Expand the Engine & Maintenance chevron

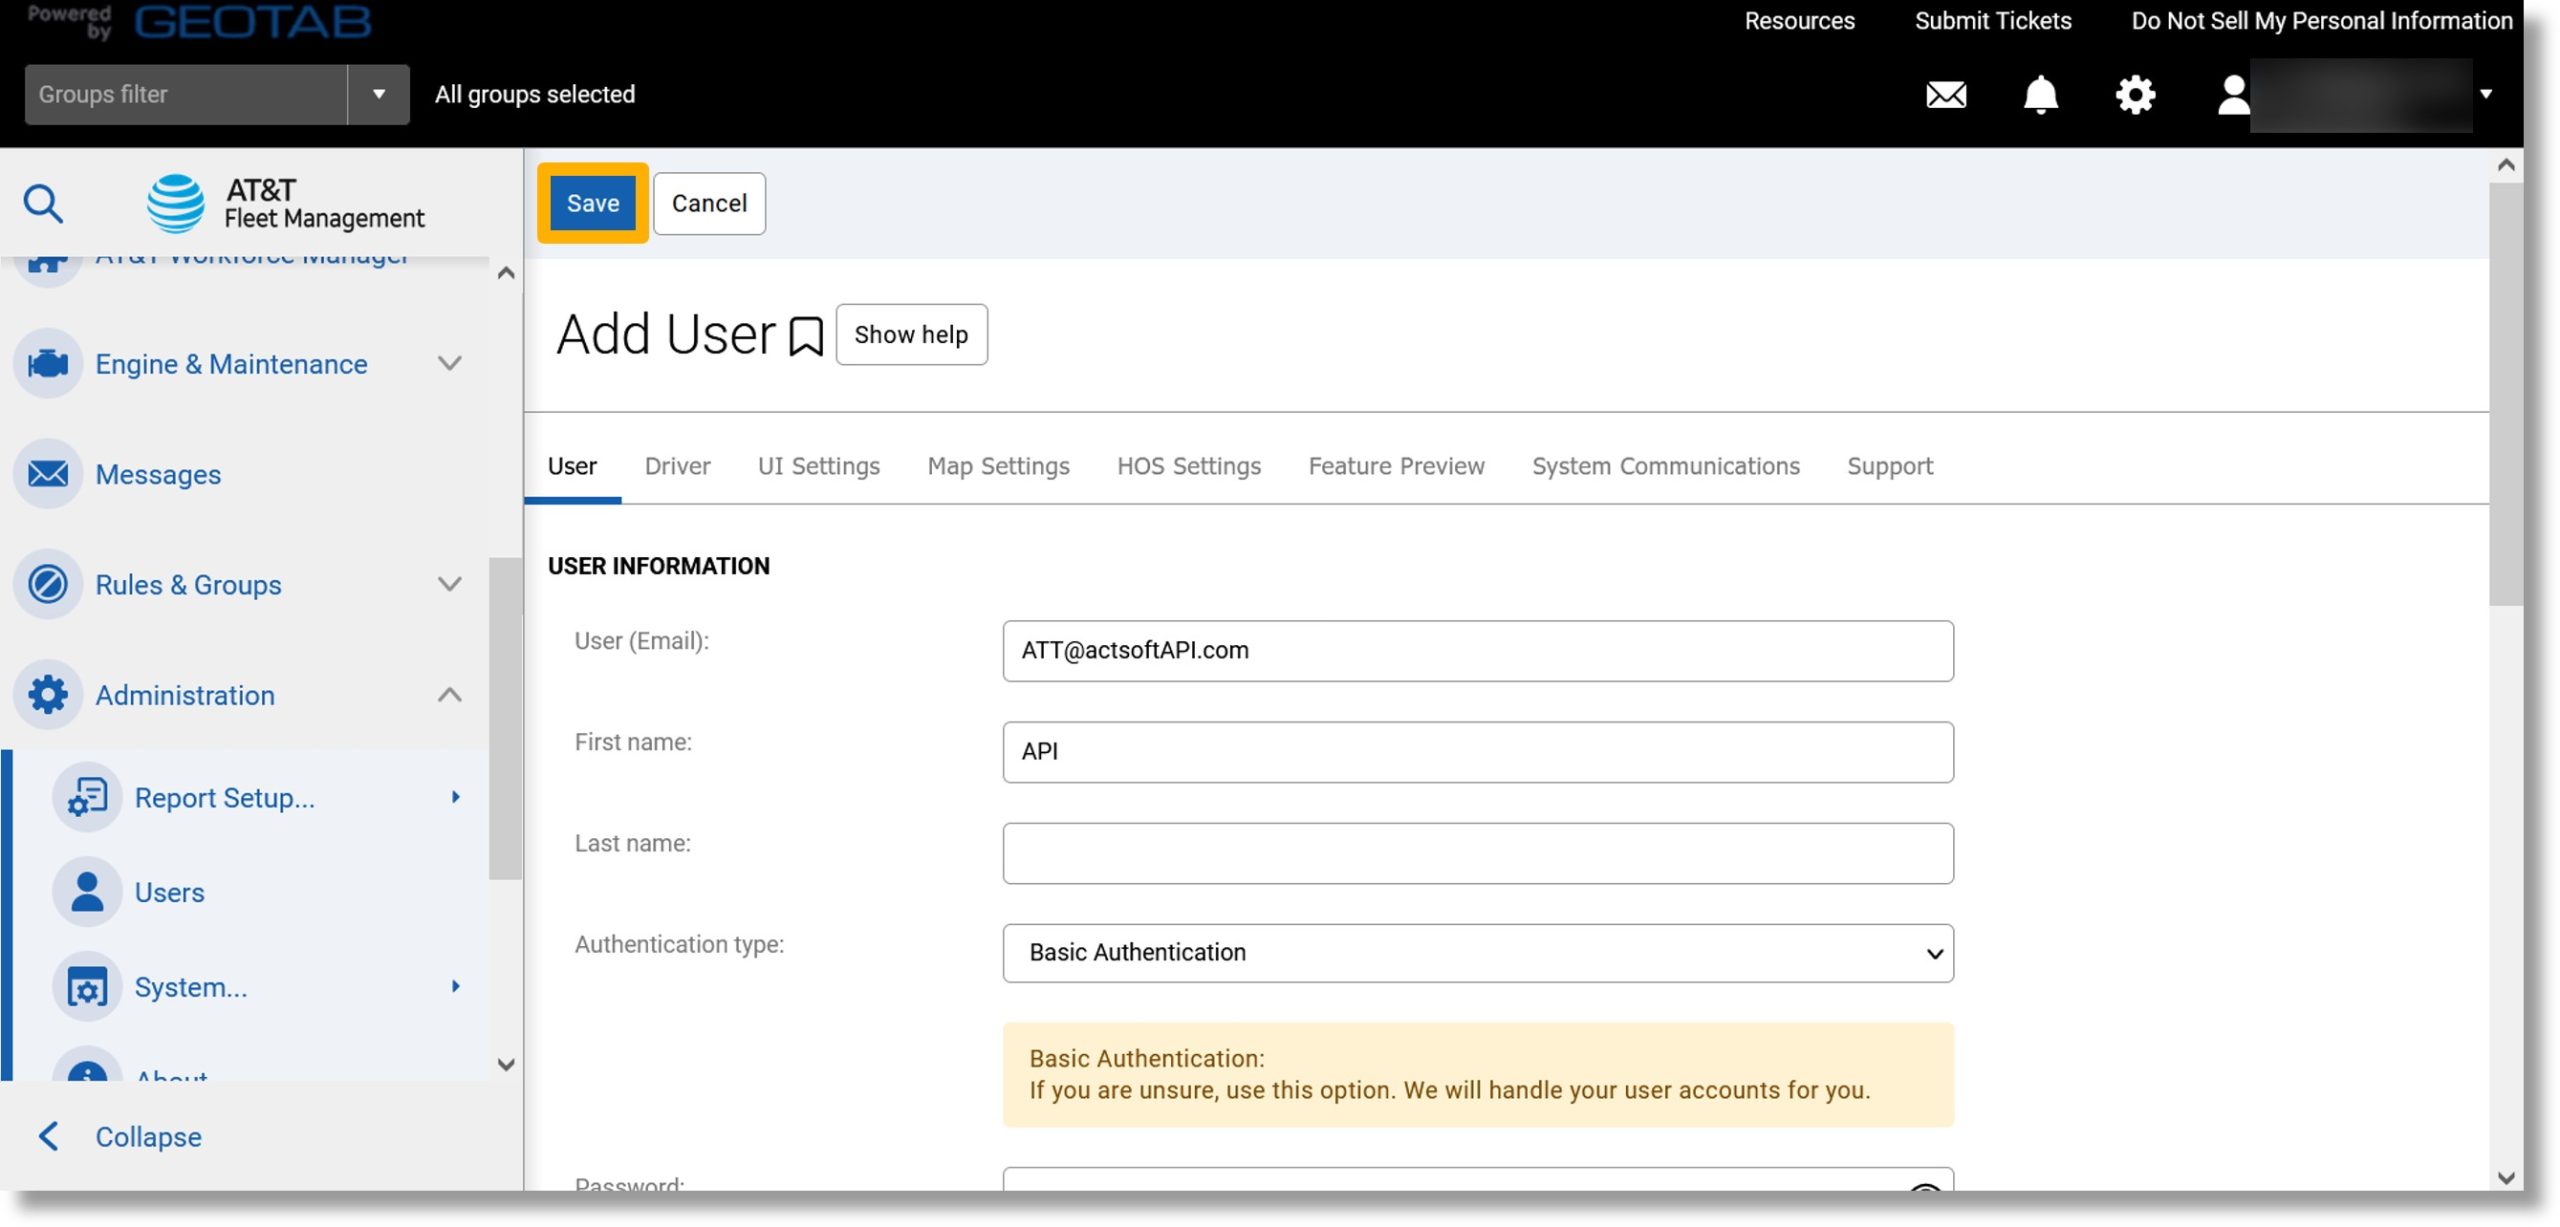pos(450,364)
